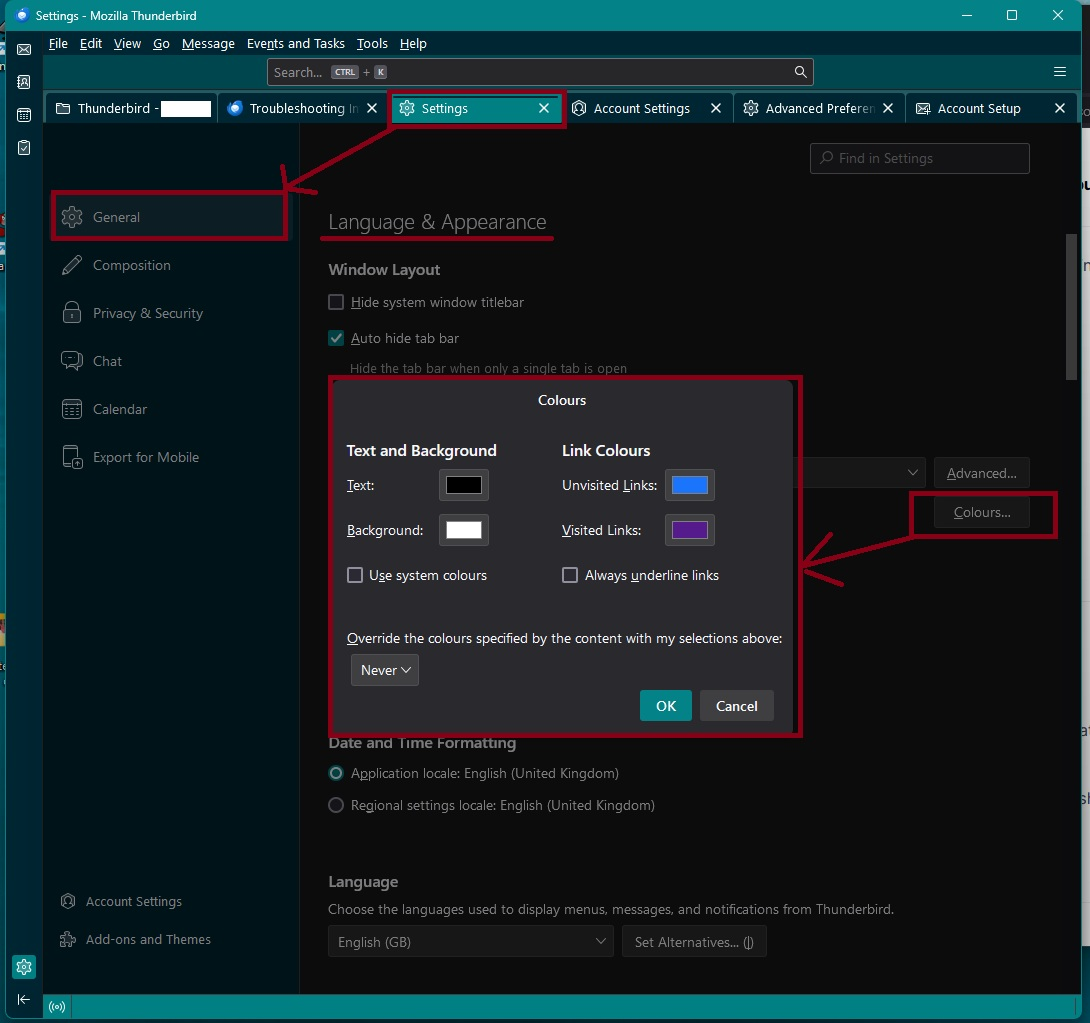1090x1023 pixels.
Task: Switch to the Account Settings tab
Action: [x=641, y=108]
